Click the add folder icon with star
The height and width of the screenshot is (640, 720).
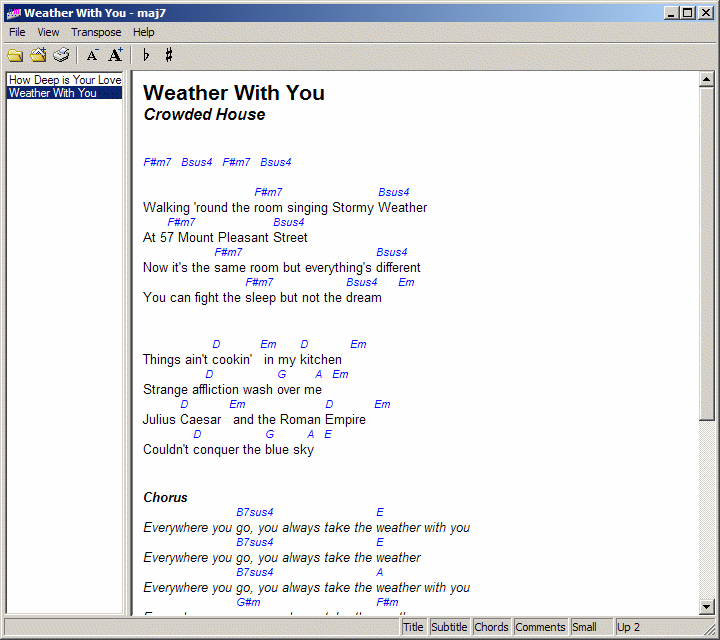tap(38, 55)
